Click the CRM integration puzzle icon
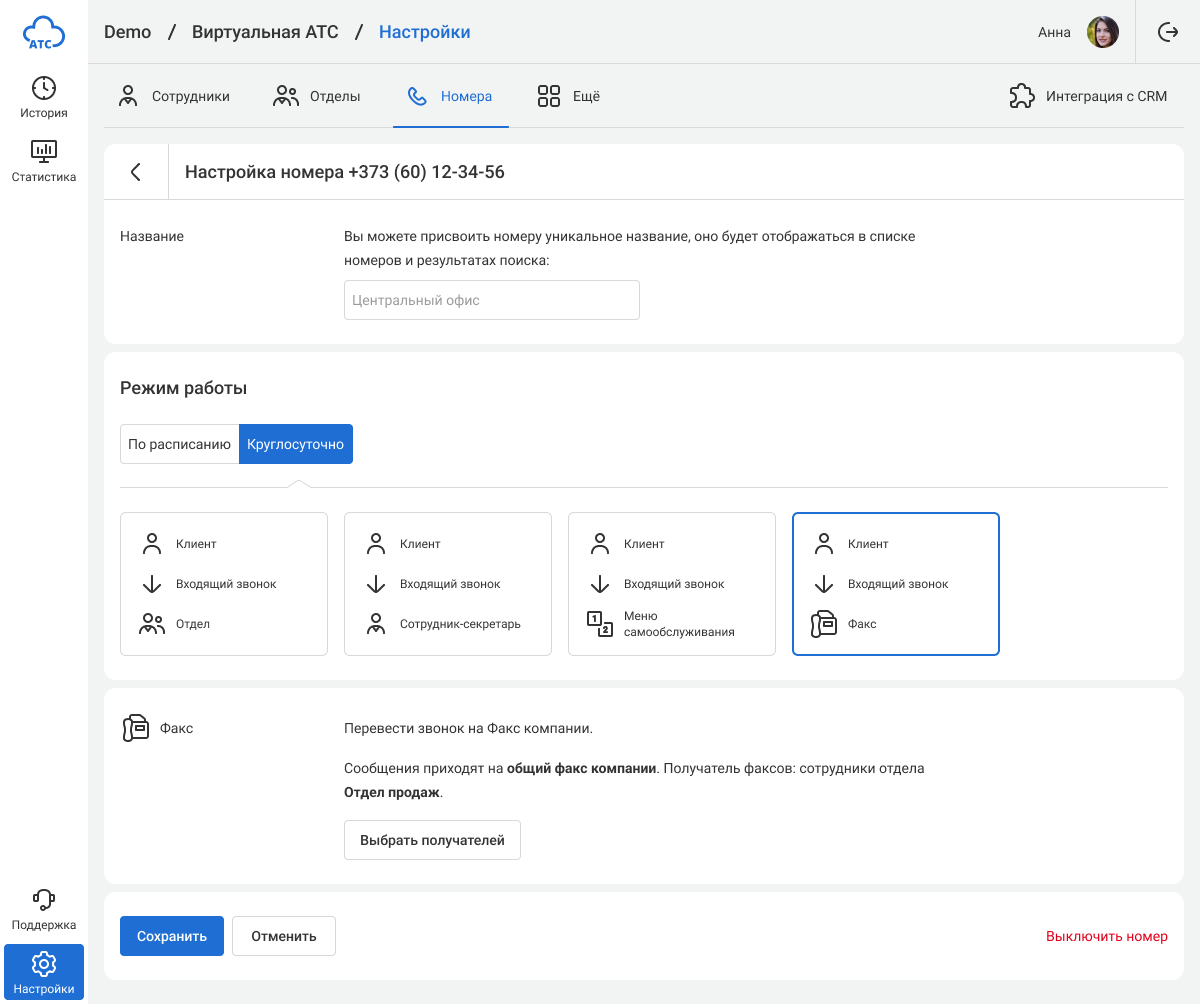Viewport: 1200px width, 1004px height. pyautogui.click(x=1021, y=97)
